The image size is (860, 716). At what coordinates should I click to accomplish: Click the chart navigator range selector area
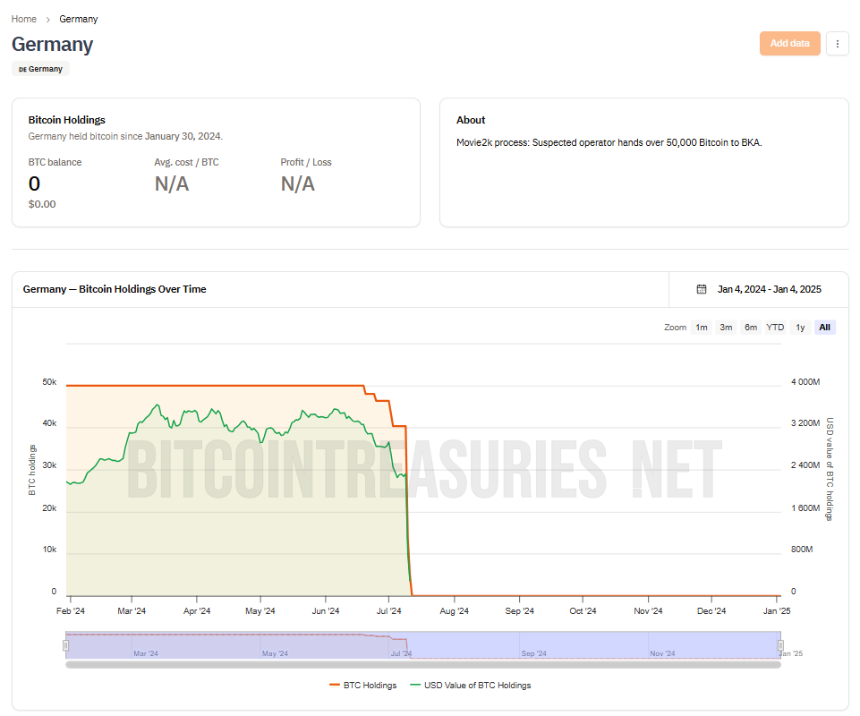click(x=423, y=645)
